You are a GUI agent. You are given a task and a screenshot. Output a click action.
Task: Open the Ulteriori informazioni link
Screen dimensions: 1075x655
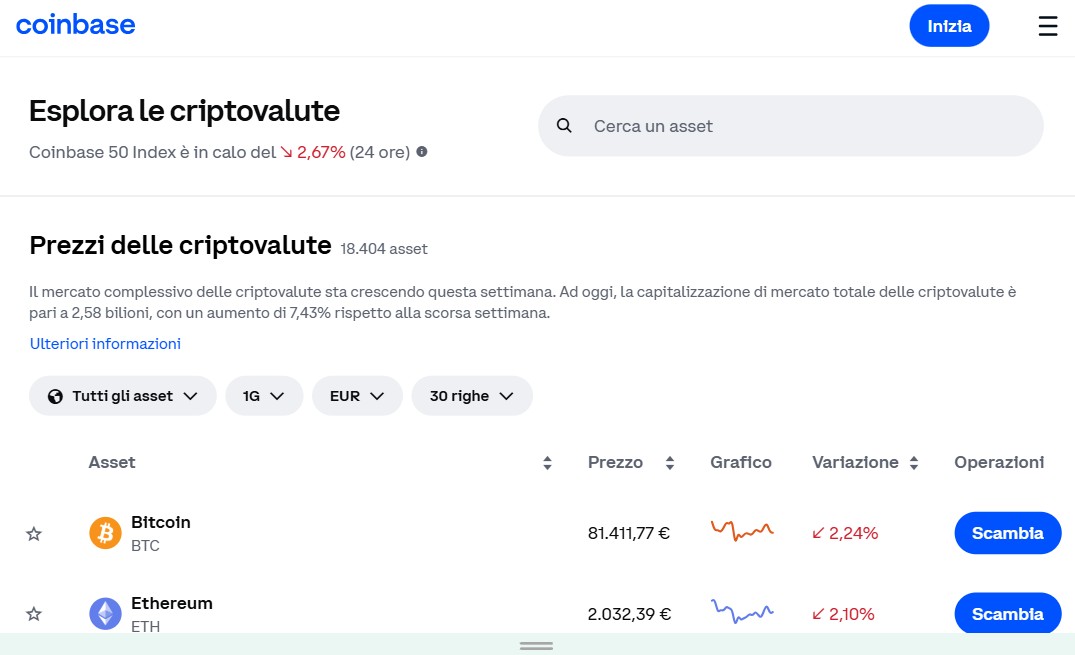pyautogui.click(x=105, y=344)
